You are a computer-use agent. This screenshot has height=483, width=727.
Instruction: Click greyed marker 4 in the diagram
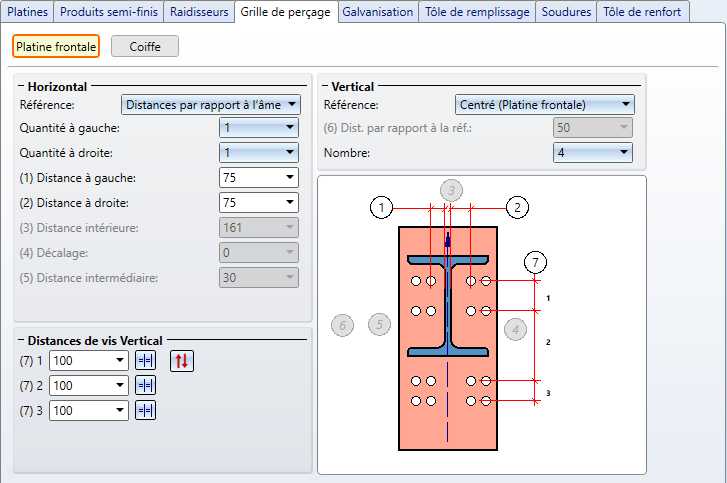click(515, 329)
